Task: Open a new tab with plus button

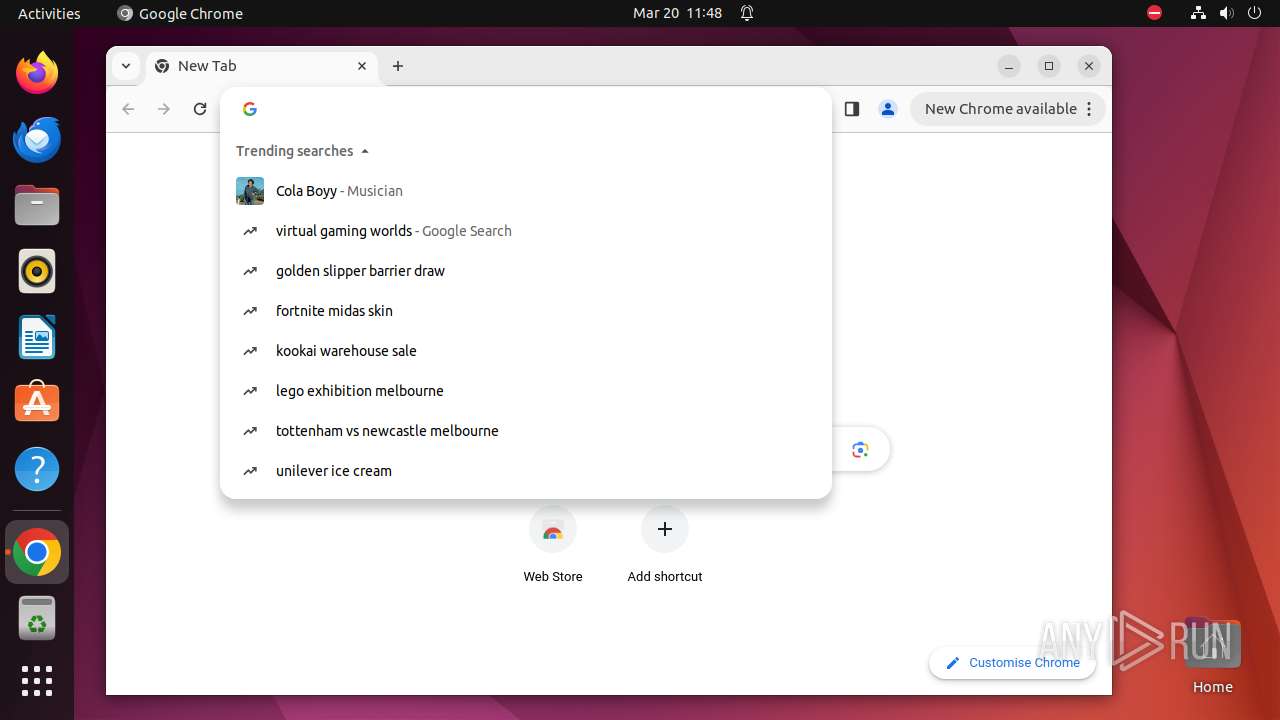Action: pyautogui.click(x=398, y=66)
